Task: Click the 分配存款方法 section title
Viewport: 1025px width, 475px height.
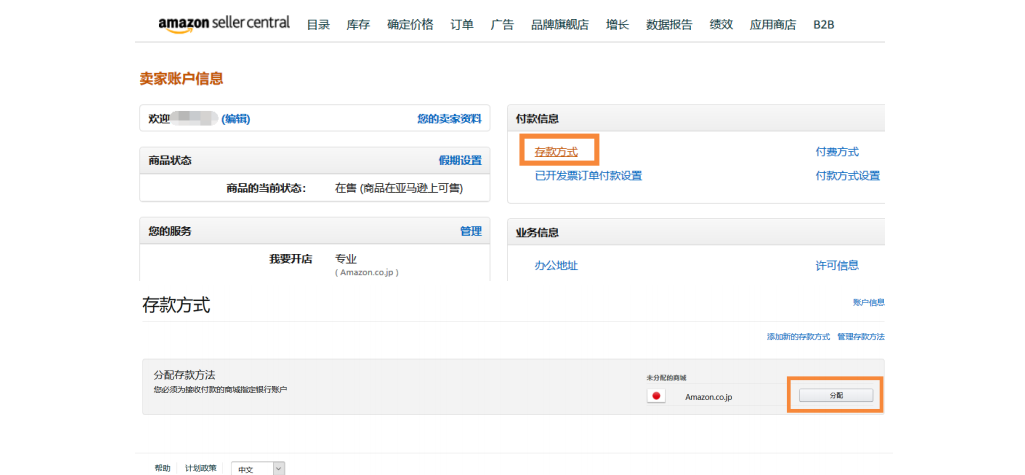Action: click(x=184, y=375)
